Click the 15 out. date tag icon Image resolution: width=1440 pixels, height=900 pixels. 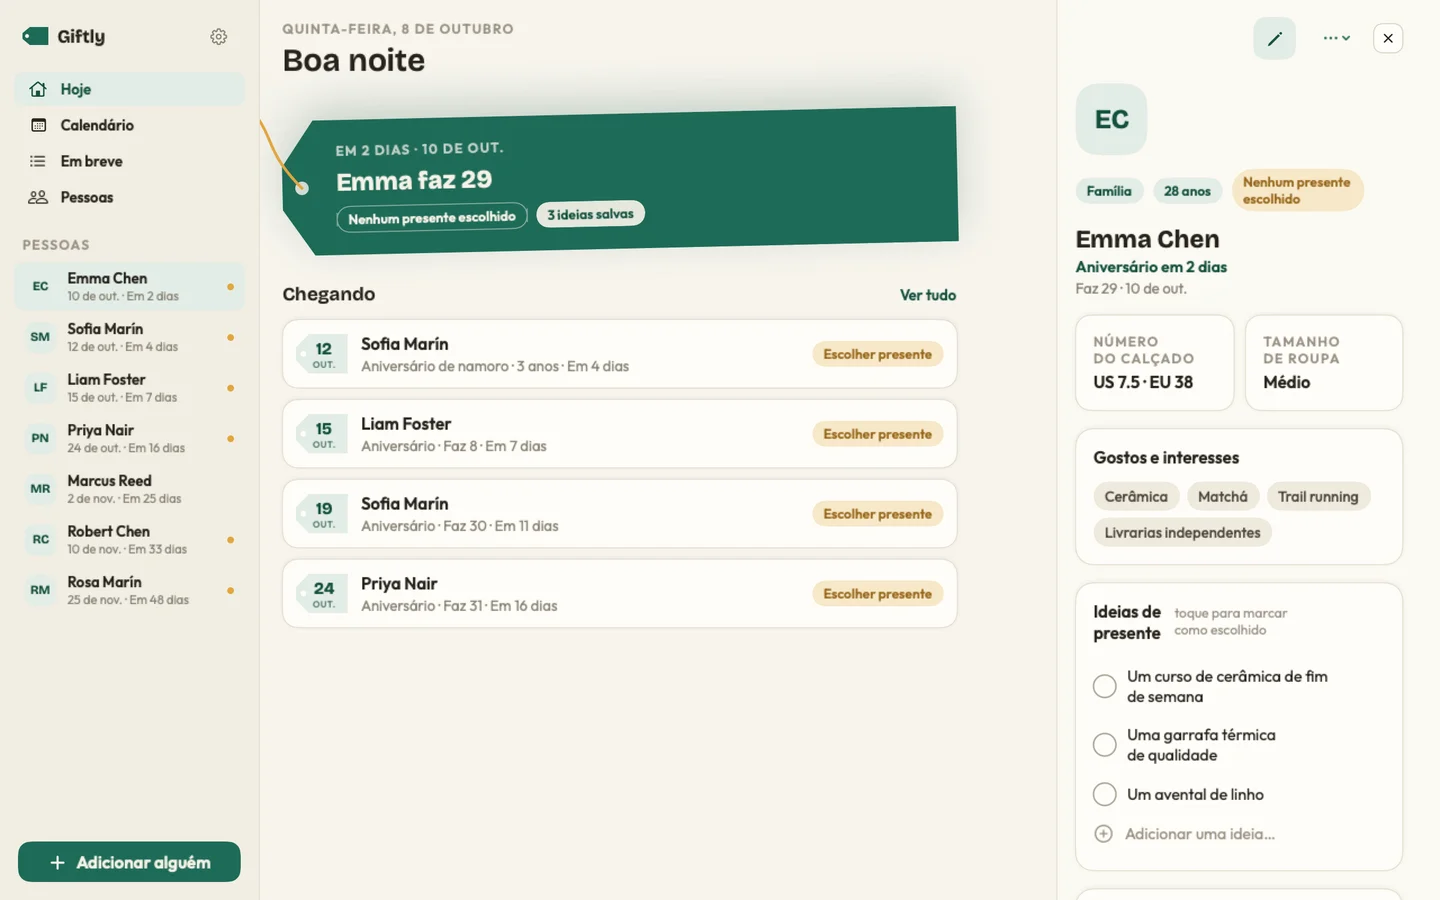click(x=322, y=434)
